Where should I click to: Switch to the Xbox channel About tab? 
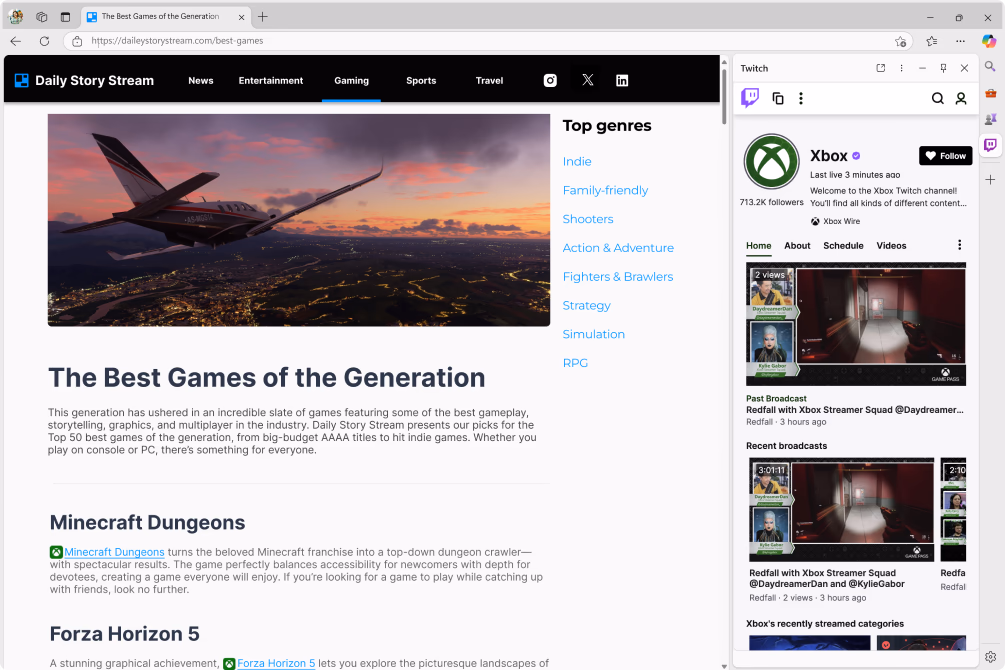(797, 246)
